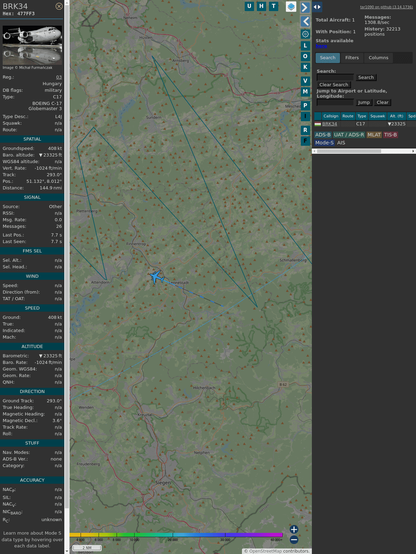Click the altitude color scale bar
Screen dimensions: 416x554
click(176, 535)
